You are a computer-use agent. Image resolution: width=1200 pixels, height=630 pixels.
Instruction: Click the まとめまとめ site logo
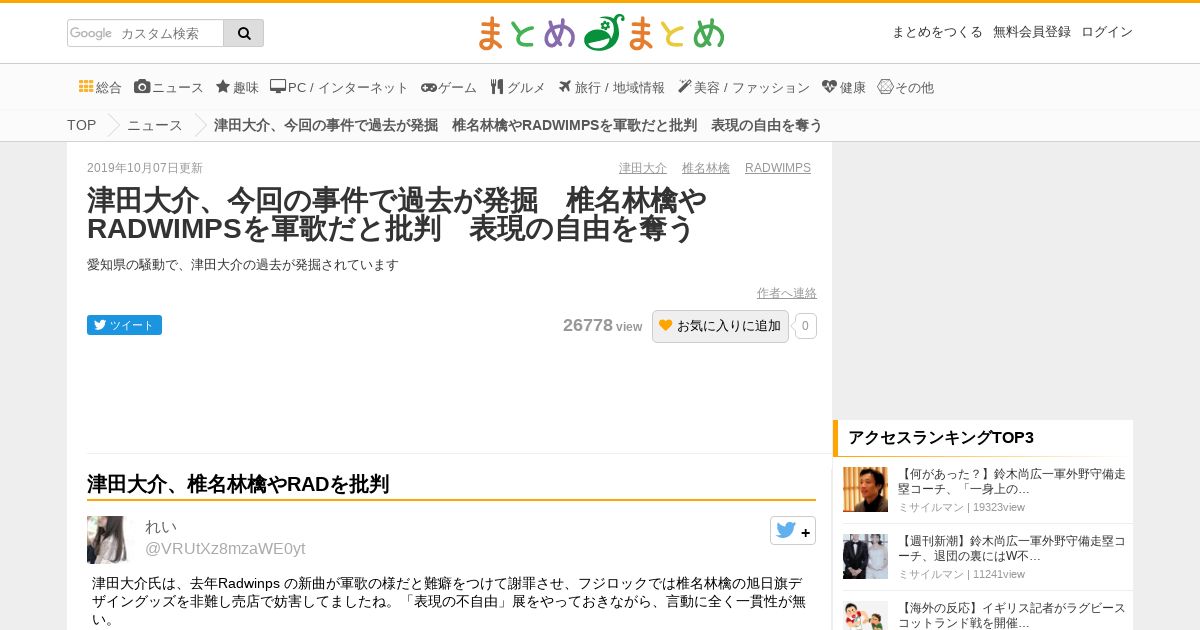point(601,33)
